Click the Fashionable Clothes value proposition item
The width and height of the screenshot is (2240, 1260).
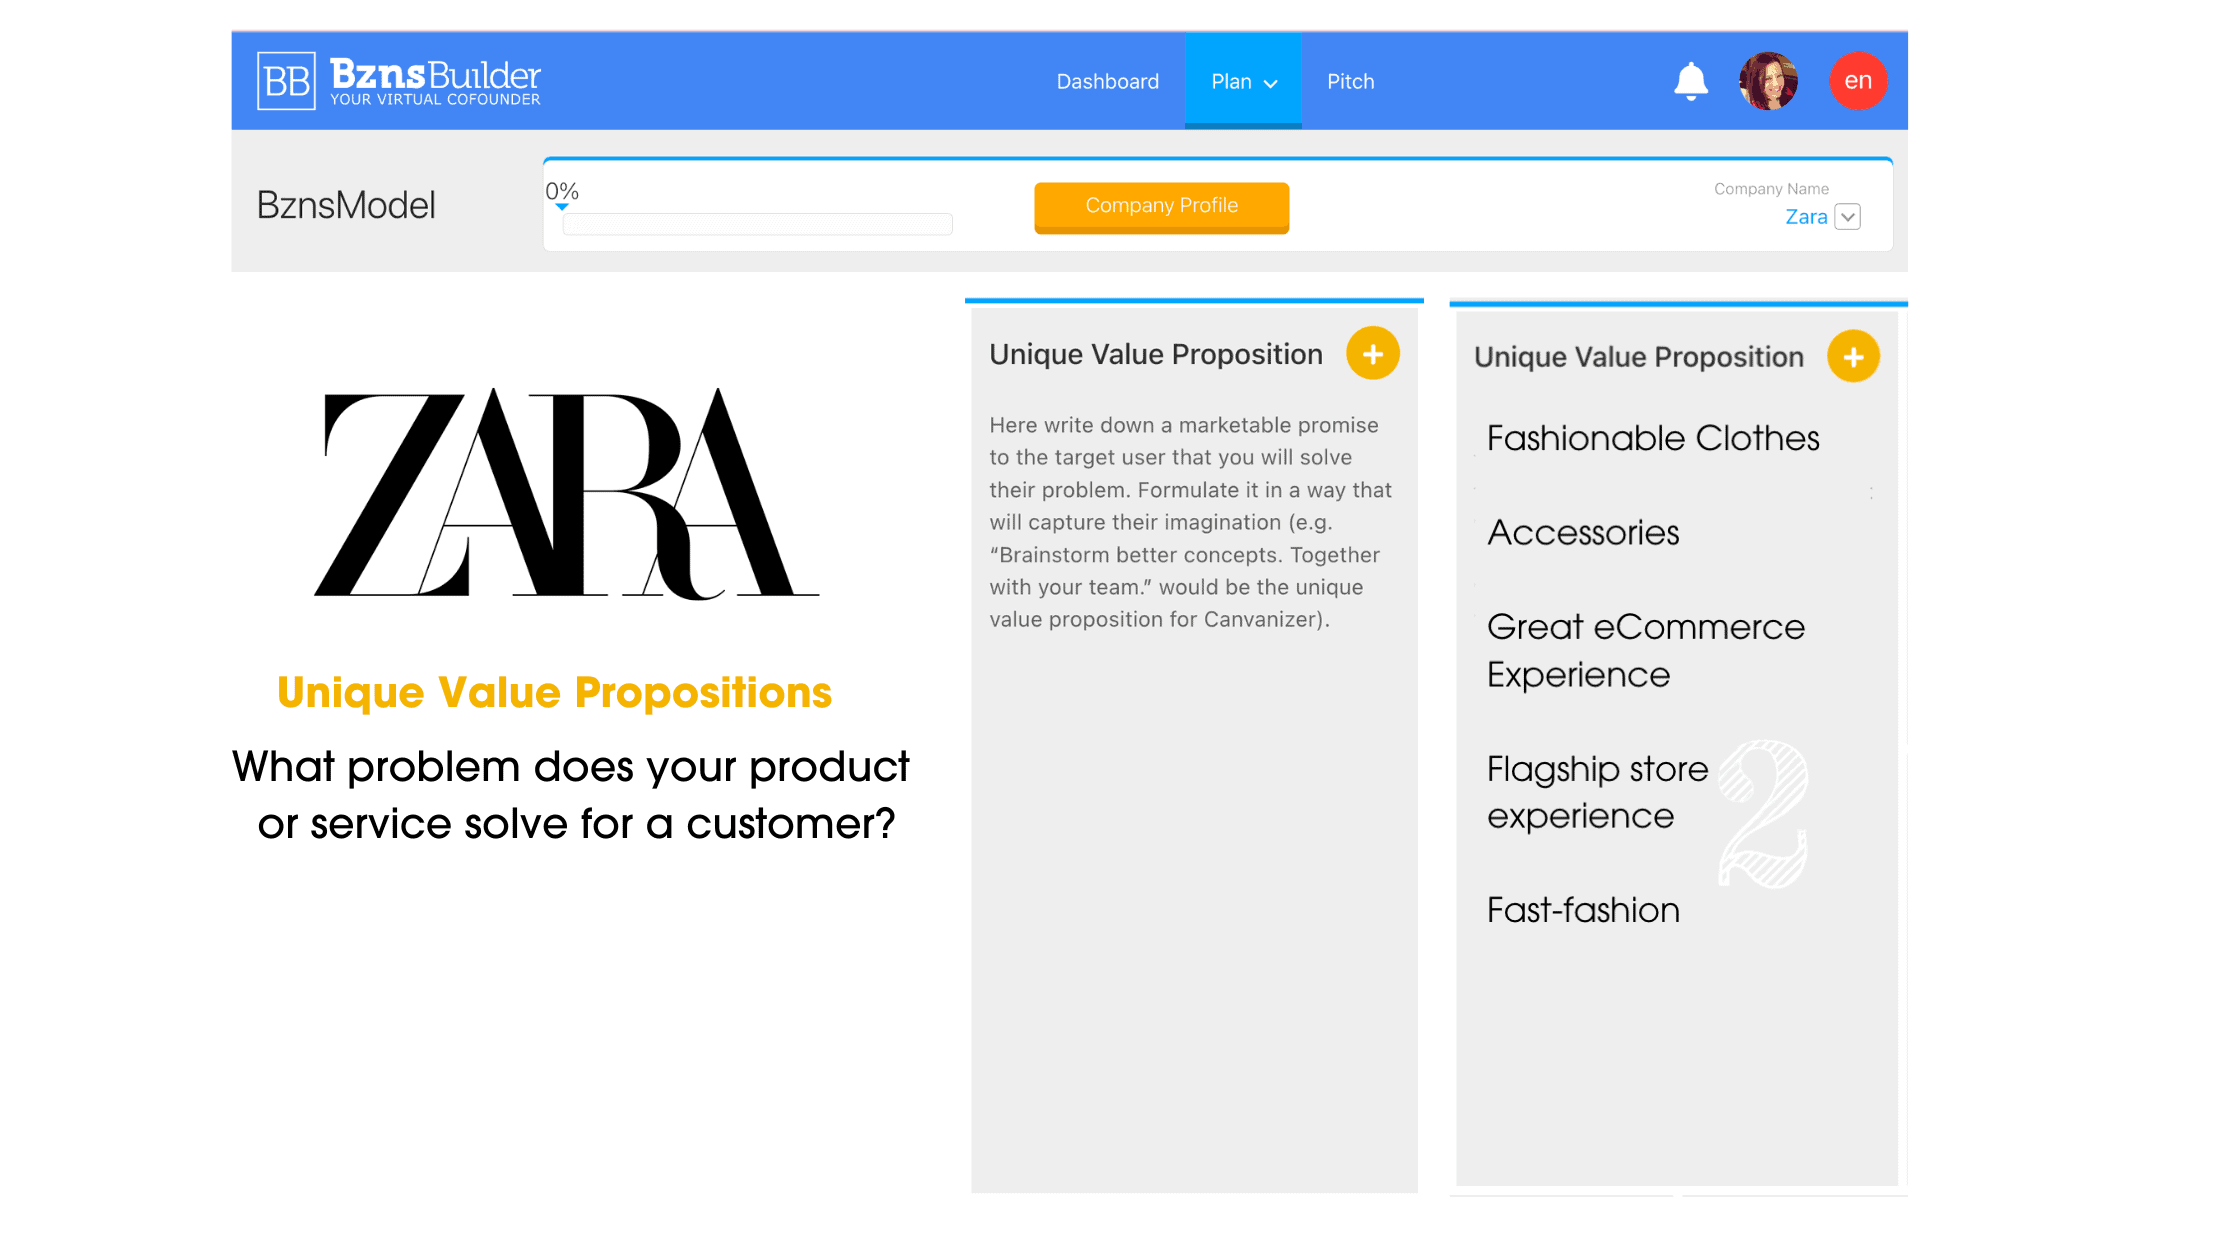pyautogui.click(x=1652, y=438)
